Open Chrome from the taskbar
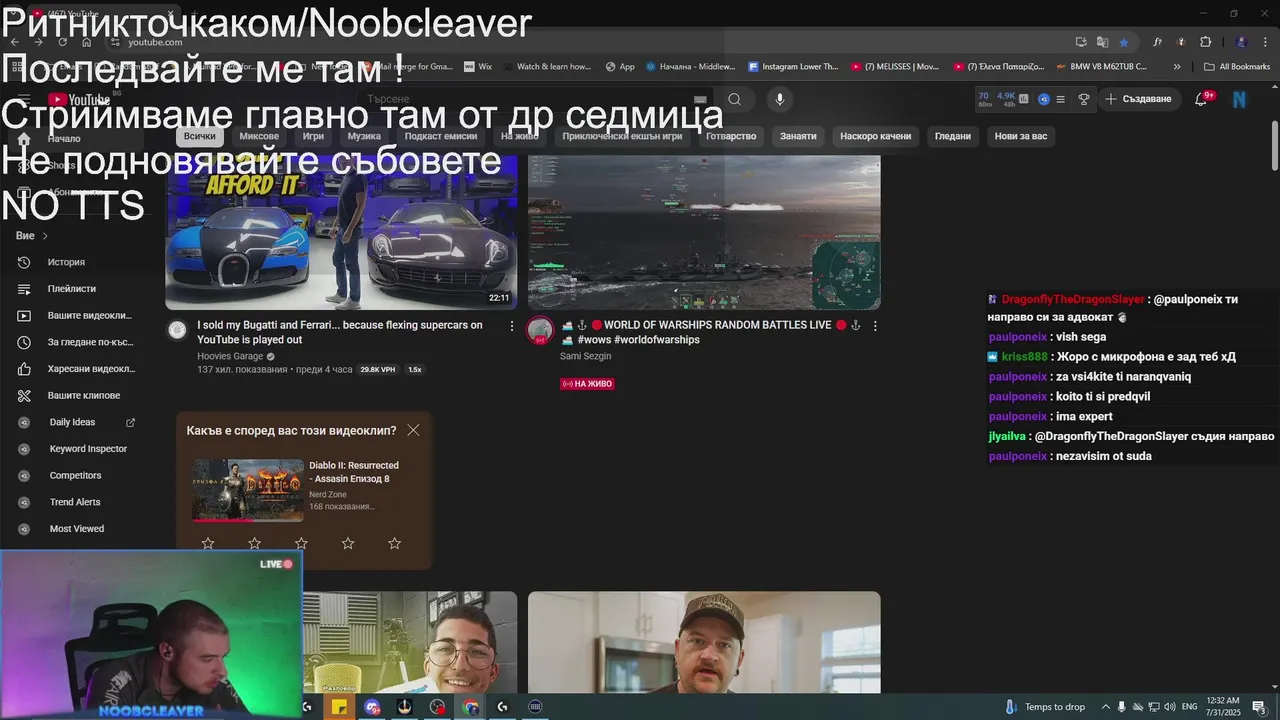Image resolution: width=1280 pixels, height=720 pixels. [470, 707]
